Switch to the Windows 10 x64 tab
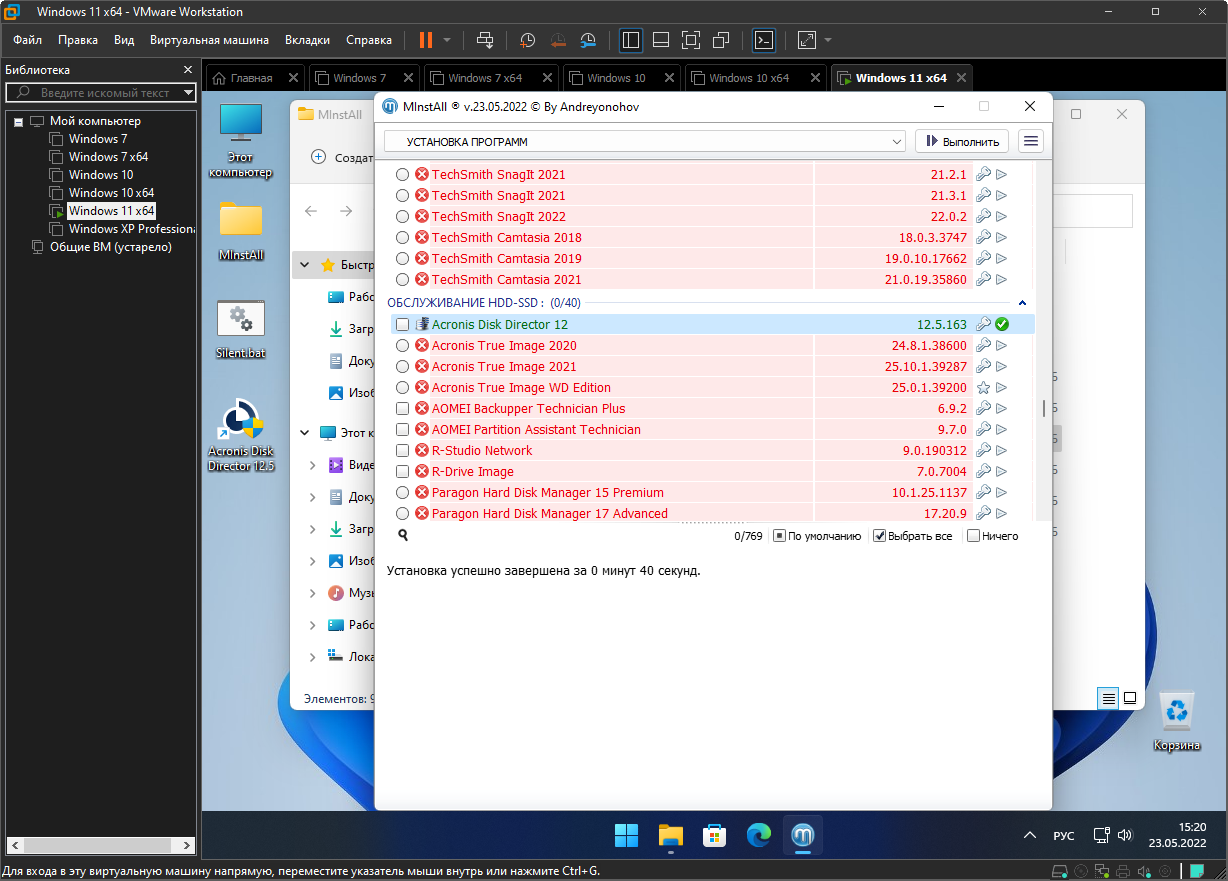 [749, 78]
